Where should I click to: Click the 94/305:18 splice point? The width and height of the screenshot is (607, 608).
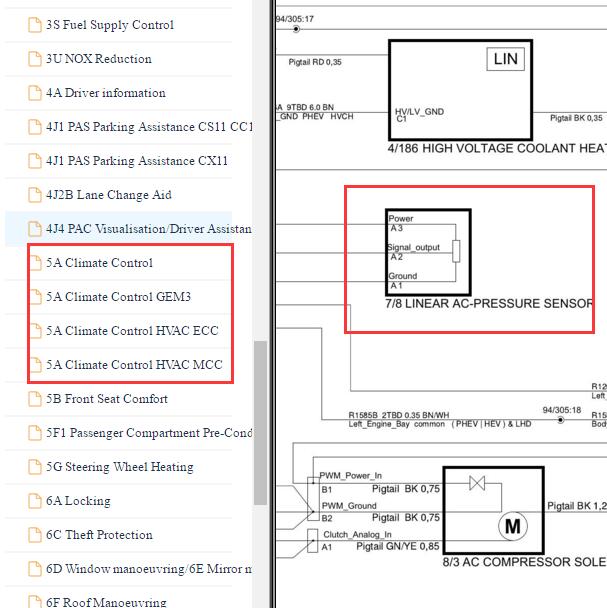(x=560, y=420)
